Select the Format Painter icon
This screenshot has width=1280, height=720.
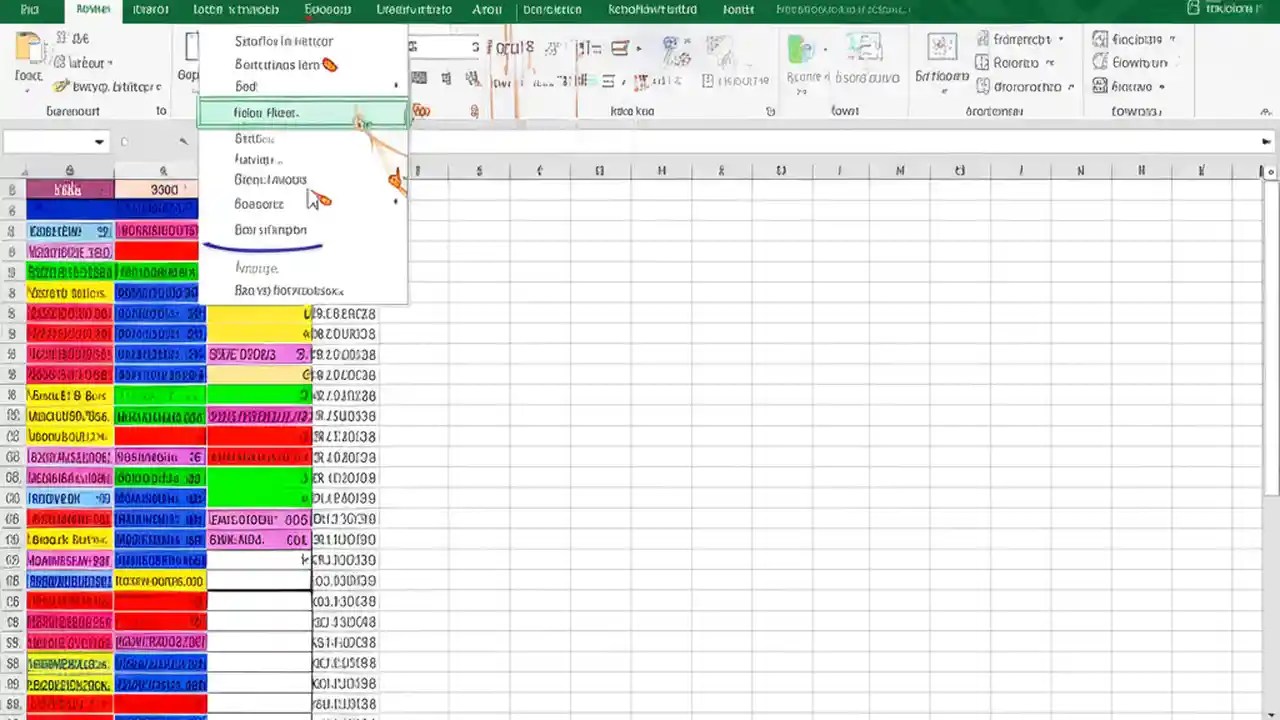(60, 86)
